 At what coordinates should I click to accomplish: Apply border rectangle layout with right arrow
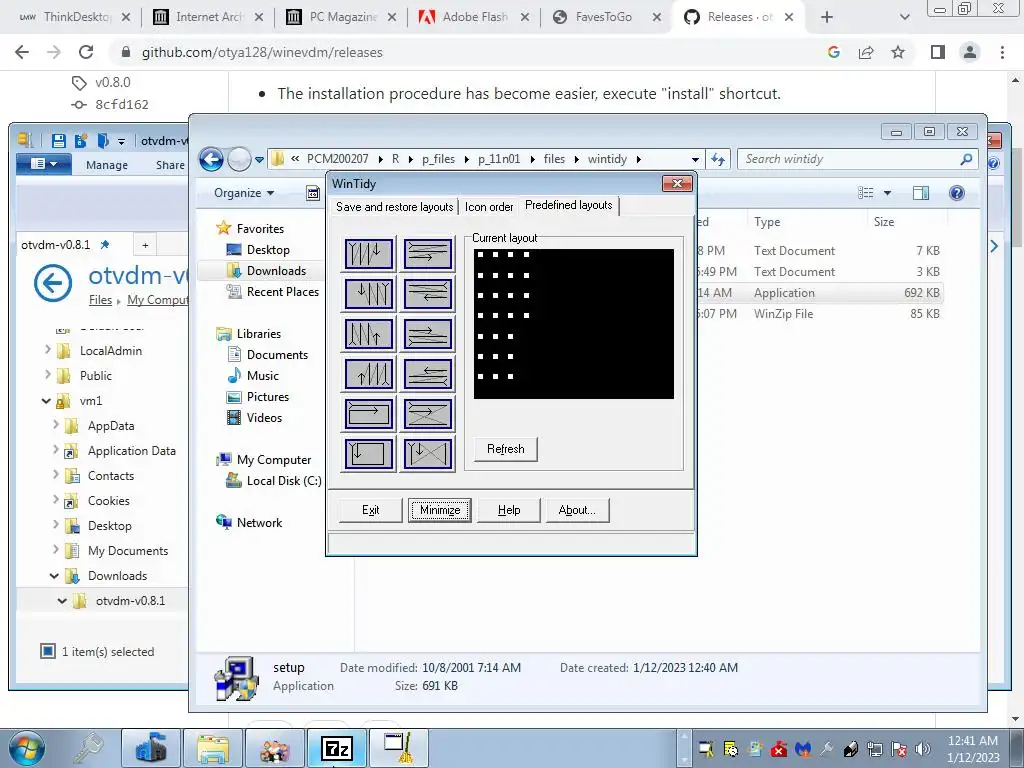(369, 414)
